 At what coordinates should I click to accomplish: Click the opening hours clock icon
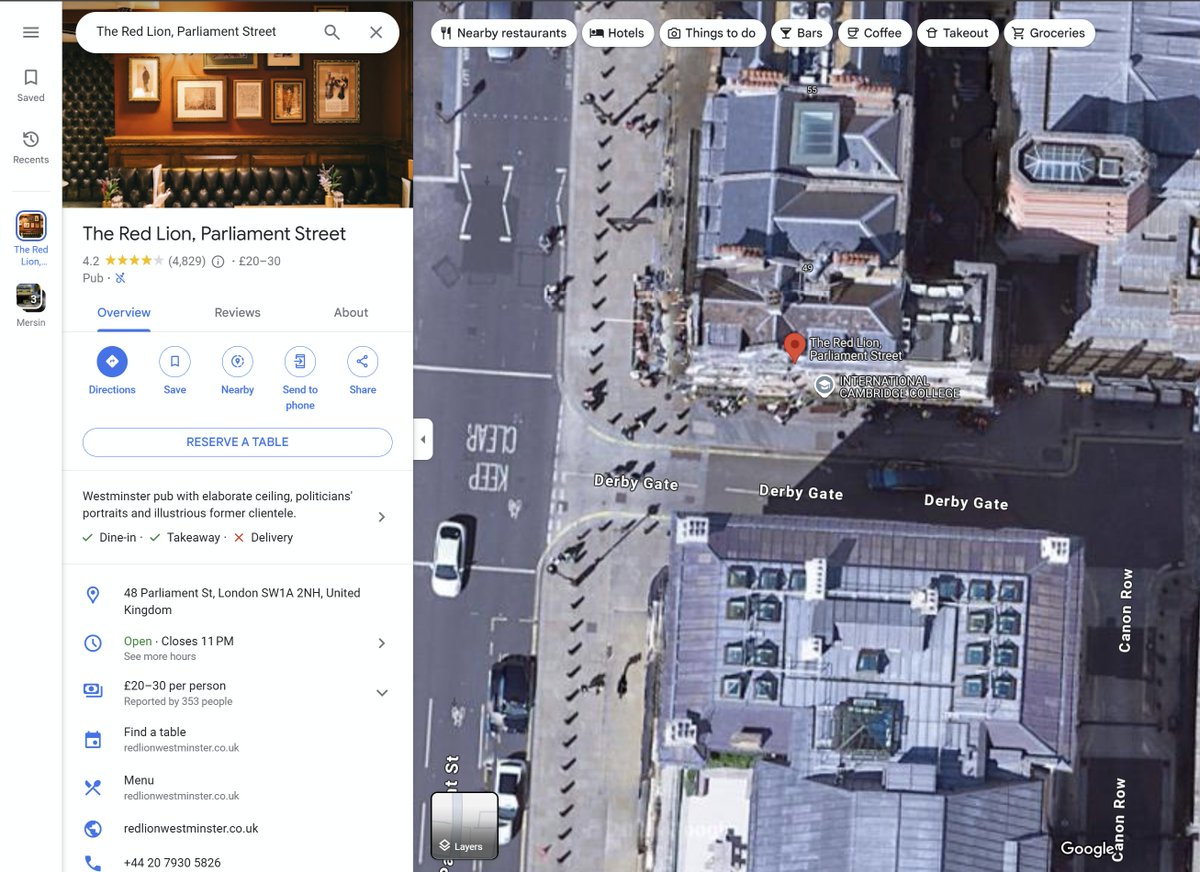point(93,643)
